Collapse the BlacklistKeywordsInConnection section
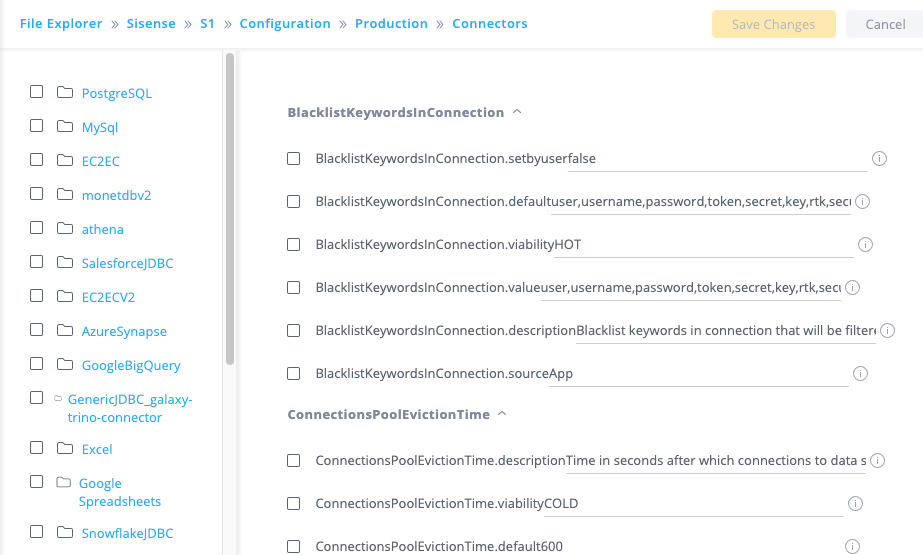The height and width of the screenshot is (555, 923). pos(517,112)
